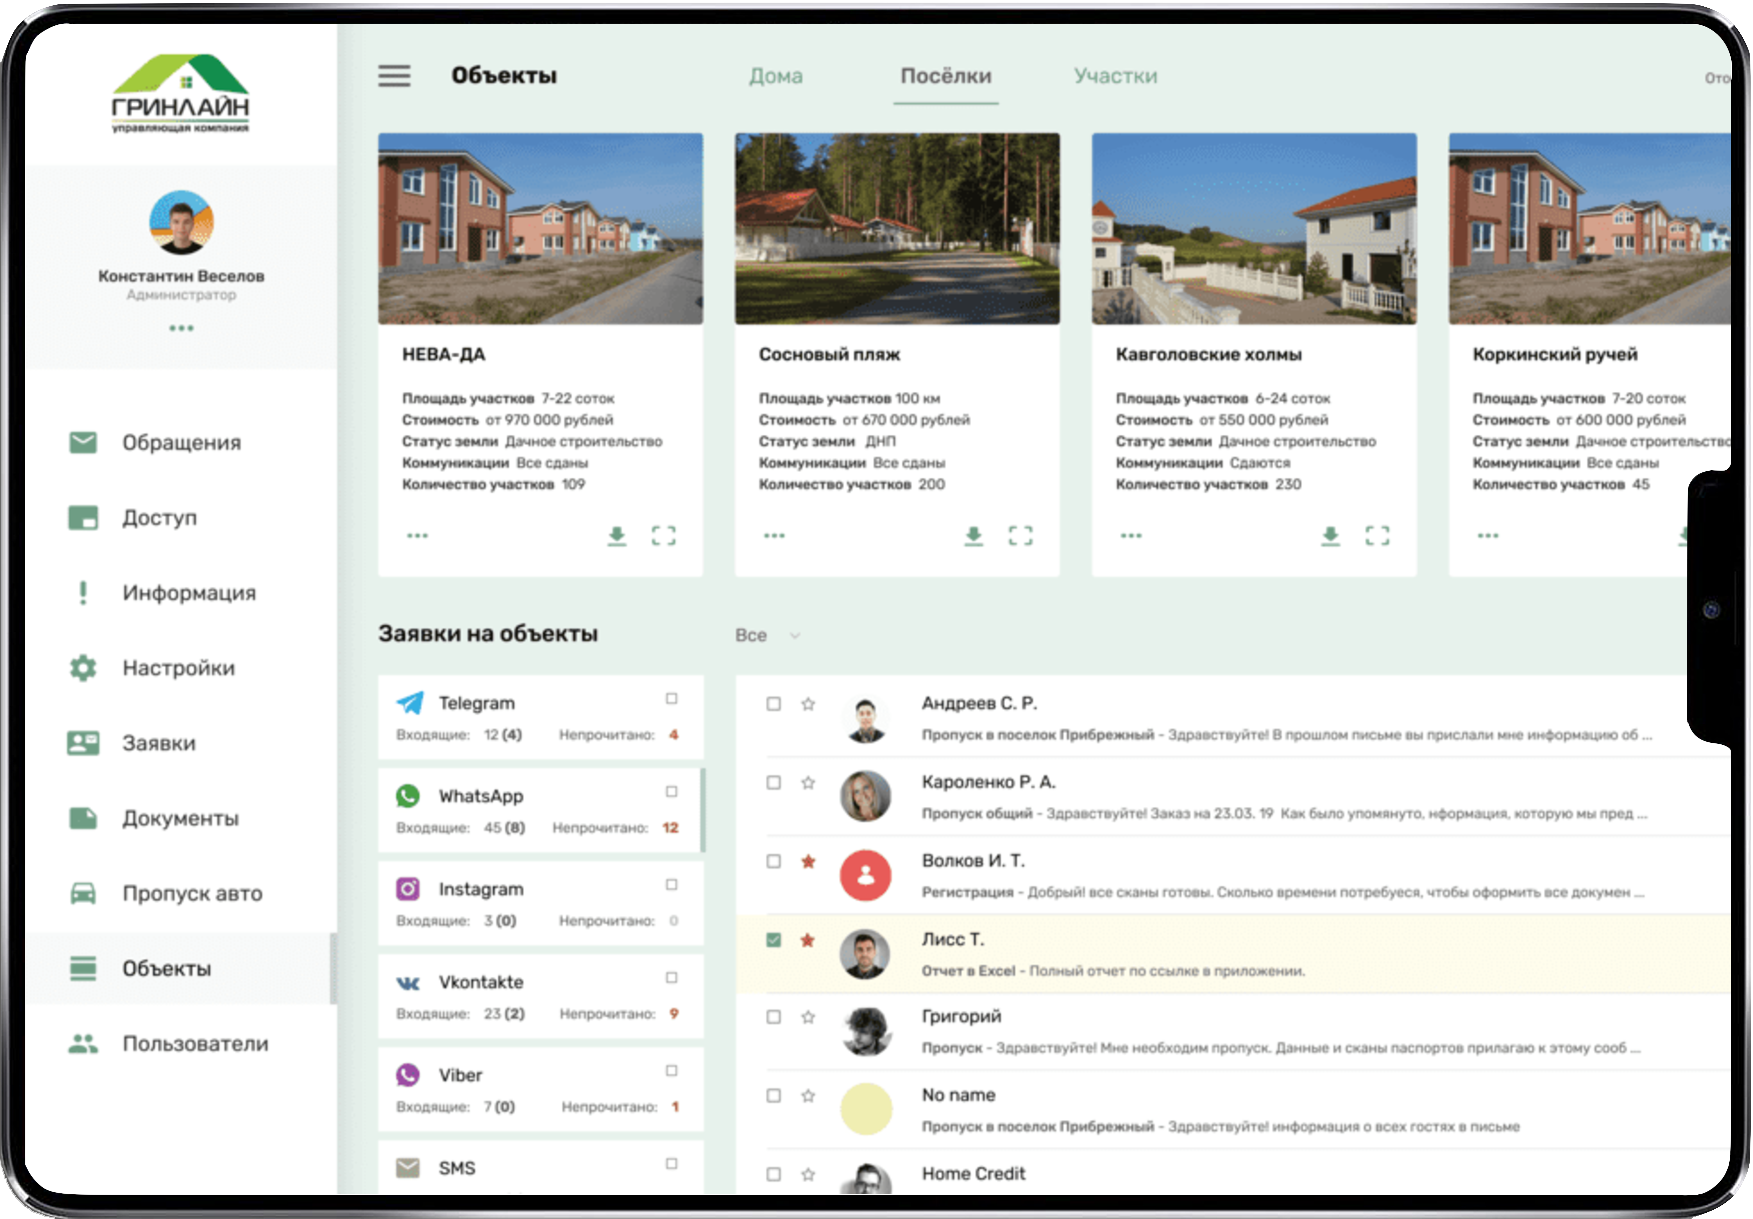
Task: Open more options on НЕВА-ДА card
Action: tap(417, 536)
